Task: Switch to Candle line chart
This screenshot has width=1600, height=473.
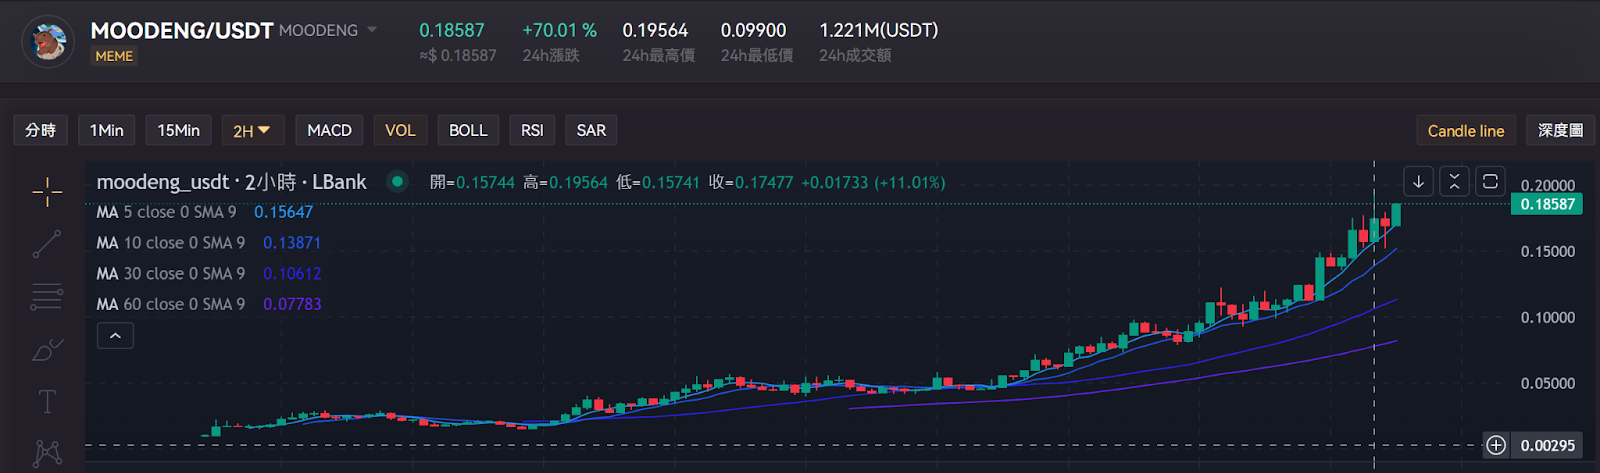Action: click(1466, 131)
